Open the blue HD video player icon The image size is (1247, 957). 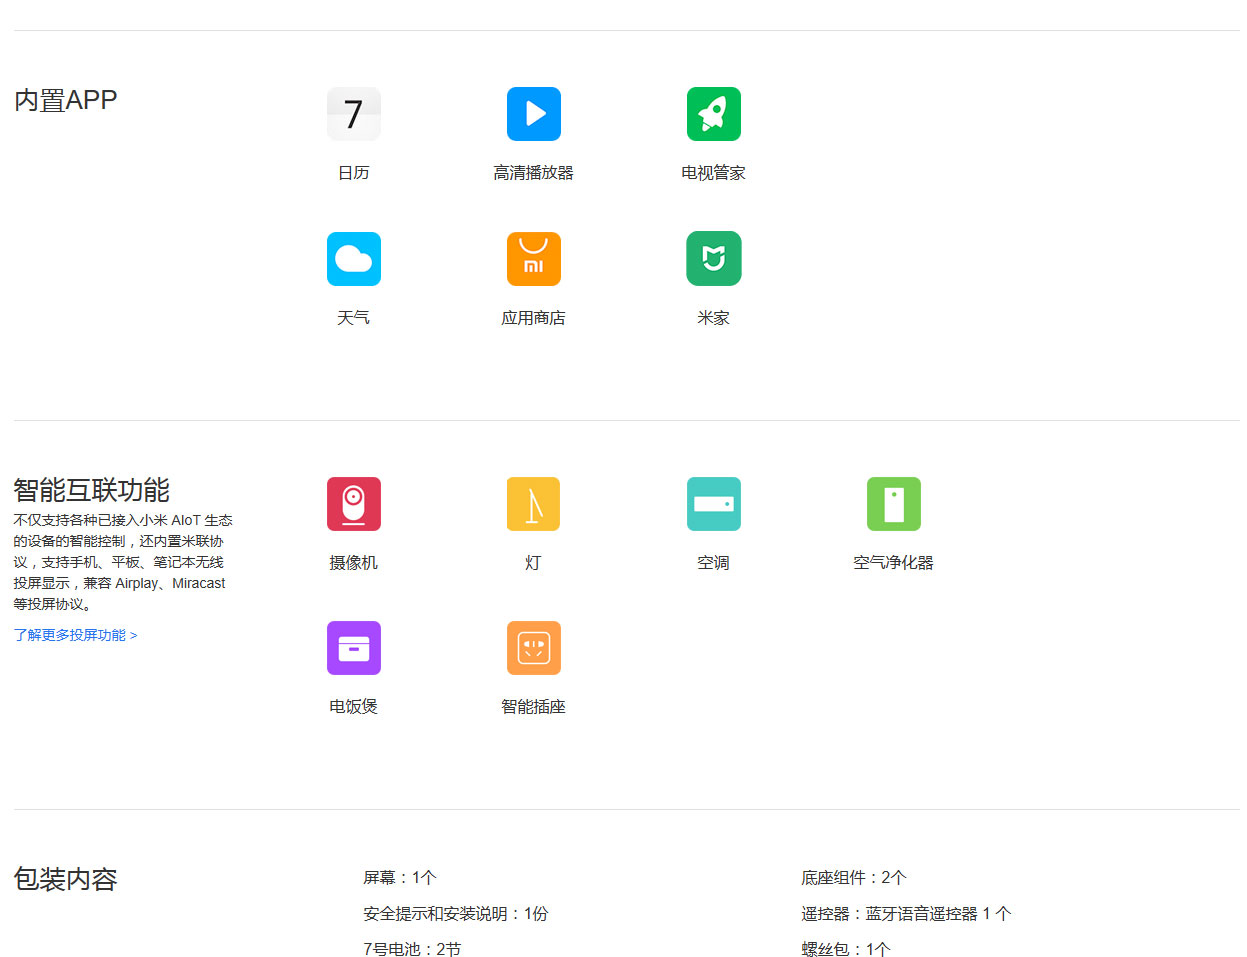533,114
